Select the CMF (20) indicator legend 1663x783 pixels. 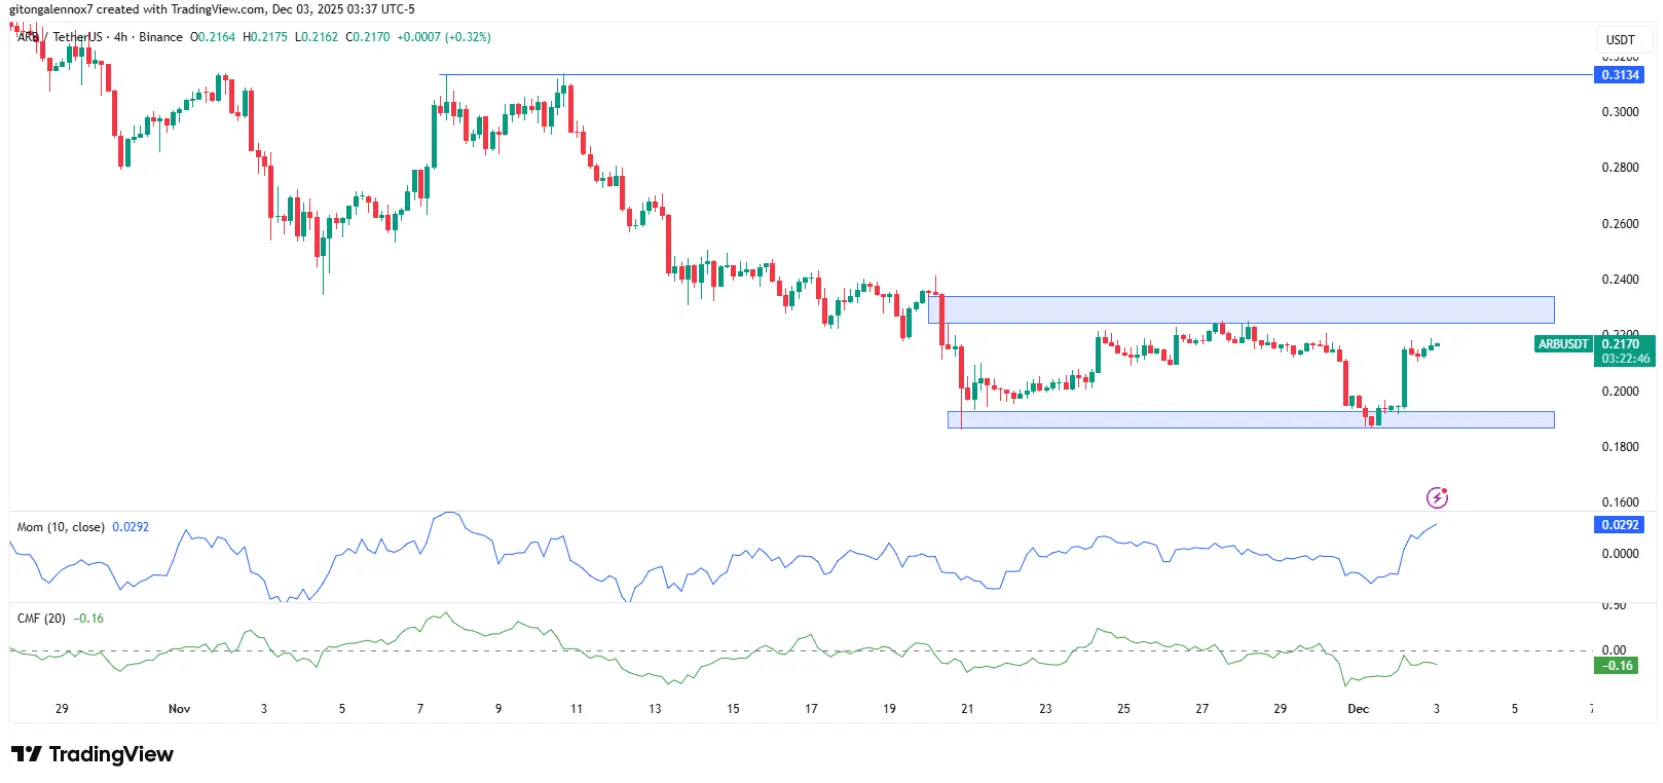point(41,618)
